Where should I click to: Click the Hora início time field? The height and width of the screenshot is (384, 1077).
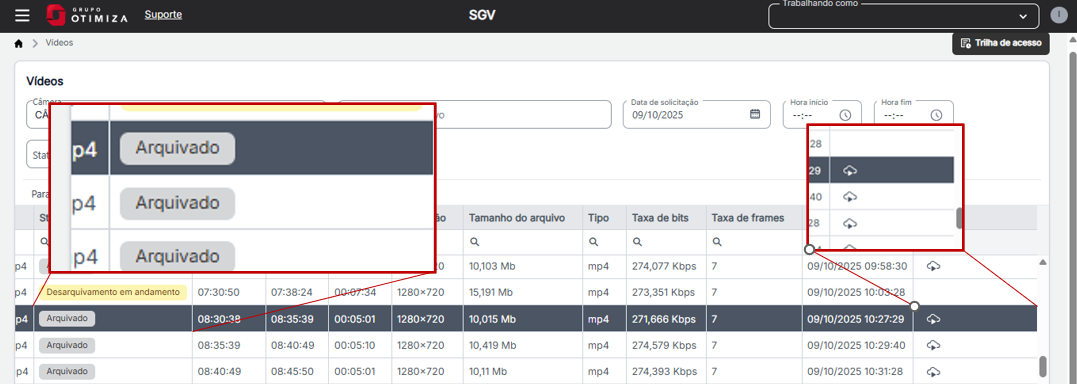pyautogui.click(x=823, y=115)
